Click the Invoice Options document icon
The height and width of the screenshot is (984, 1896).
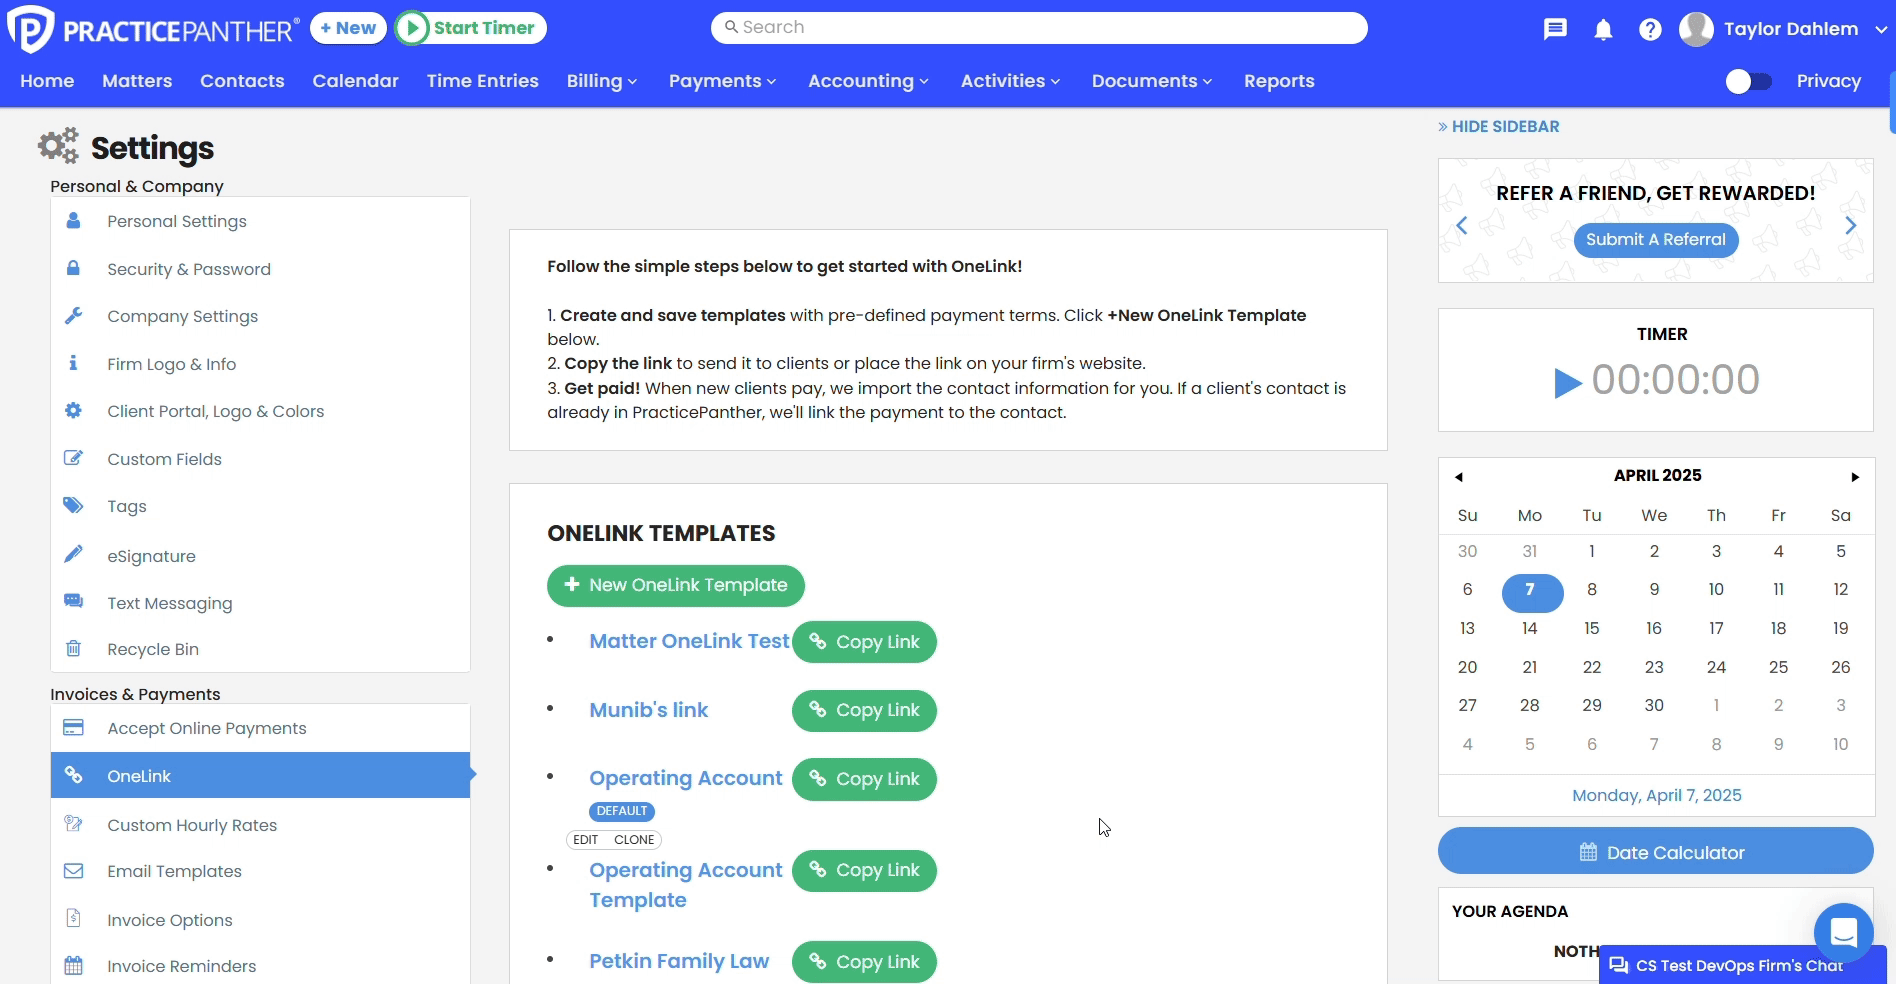73,918
